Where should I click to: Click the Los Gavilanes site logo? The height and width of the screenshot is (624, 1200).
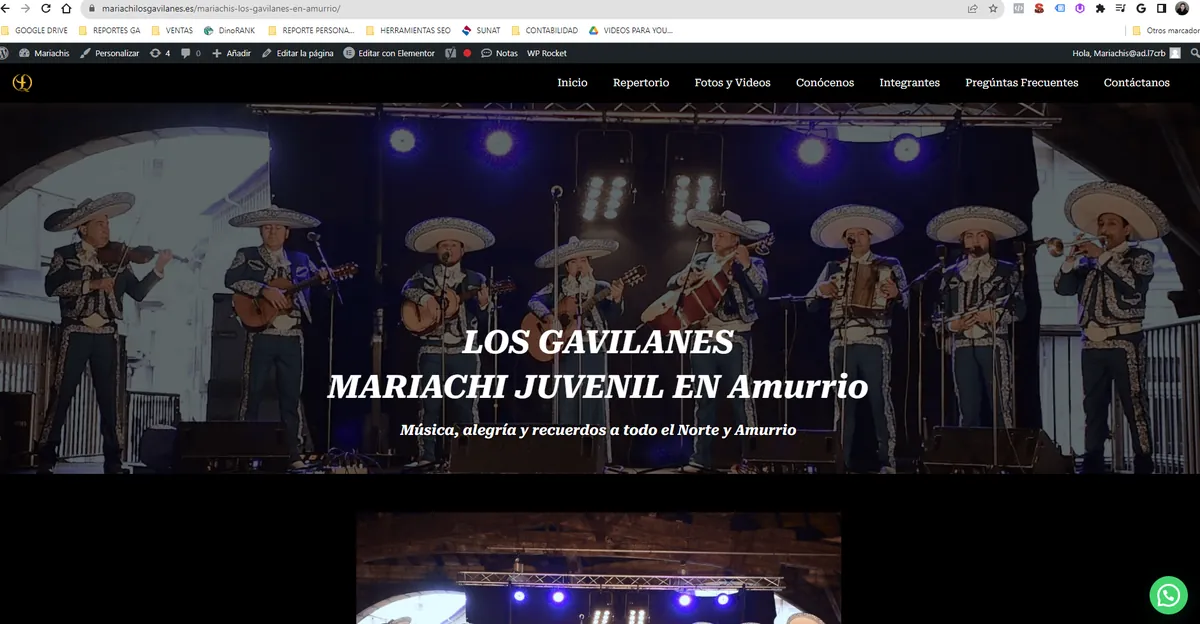(x=22, y=83)
